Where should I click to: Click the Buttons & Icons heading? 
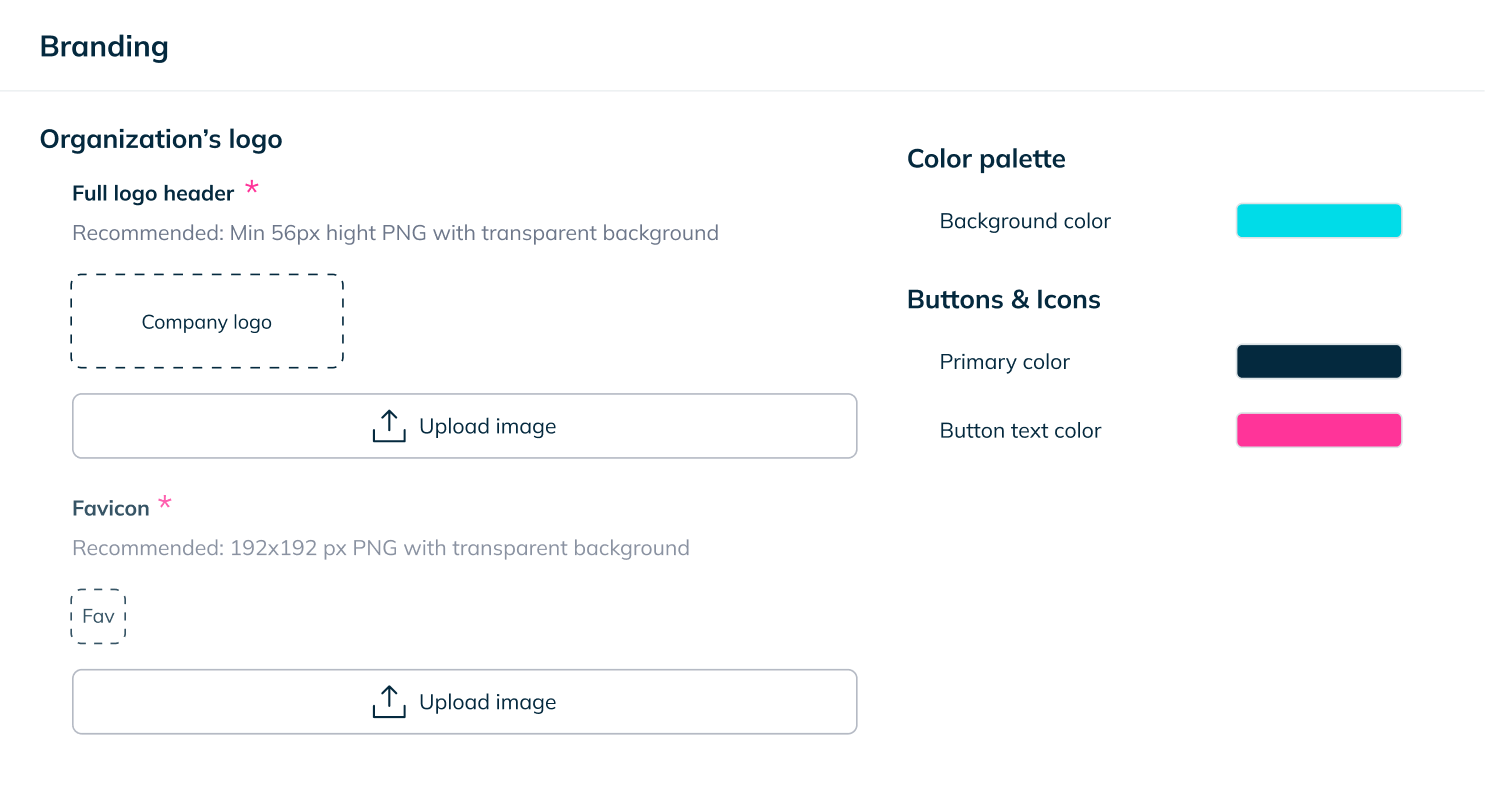[x=1003, y=300]
